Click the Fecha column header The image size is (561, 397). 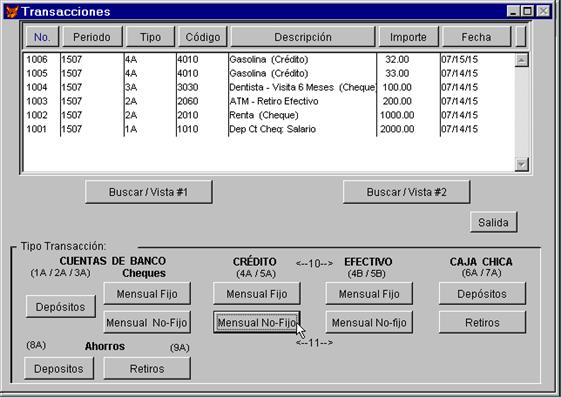tap(477, 37)
